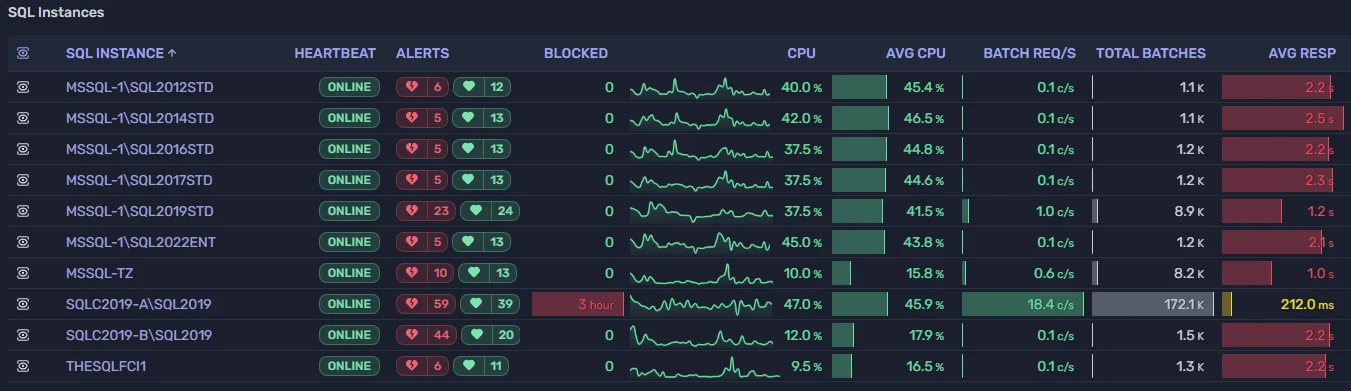1351x391 pixels.
Task: Click the CPU sparkline for THESQLFCI1
Action: tap(701, 366)
